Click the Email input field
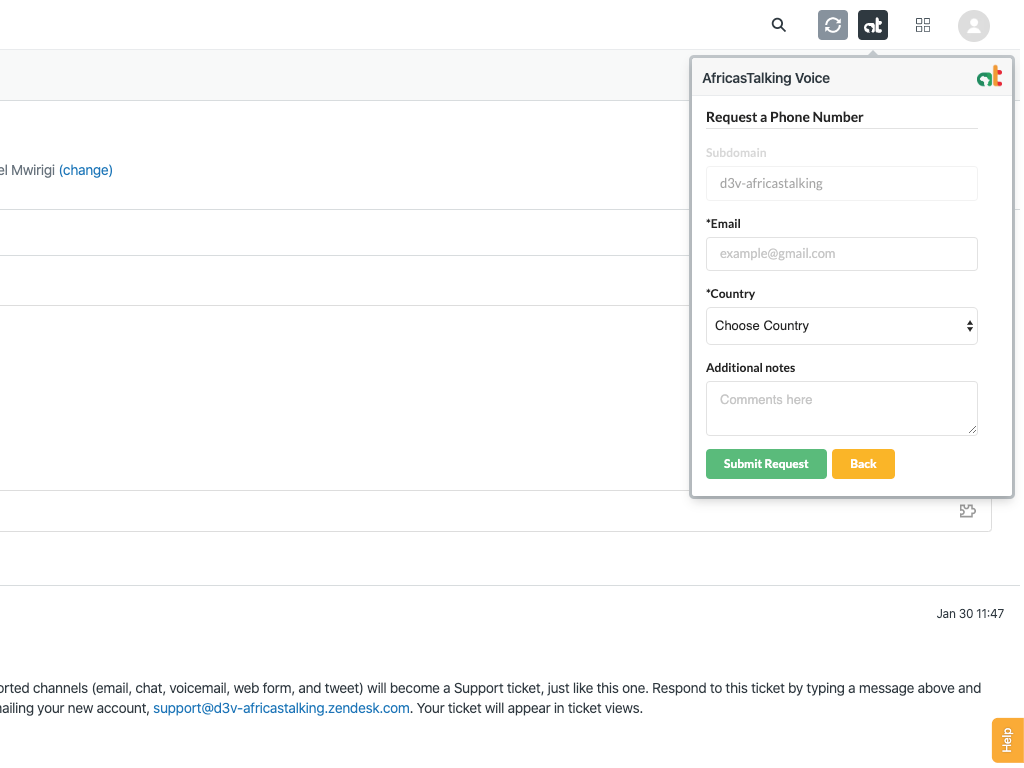 (841, 254)
